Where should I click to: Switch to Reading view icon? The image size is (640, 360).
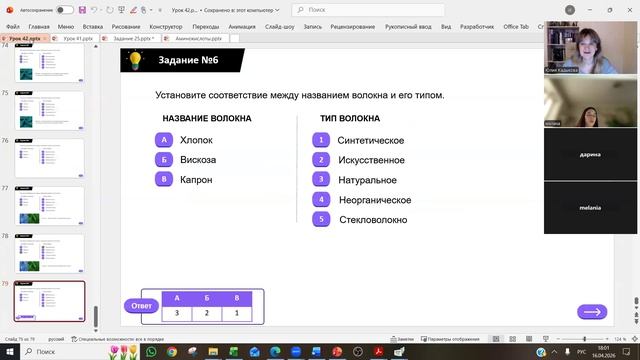tap(529, 339)
